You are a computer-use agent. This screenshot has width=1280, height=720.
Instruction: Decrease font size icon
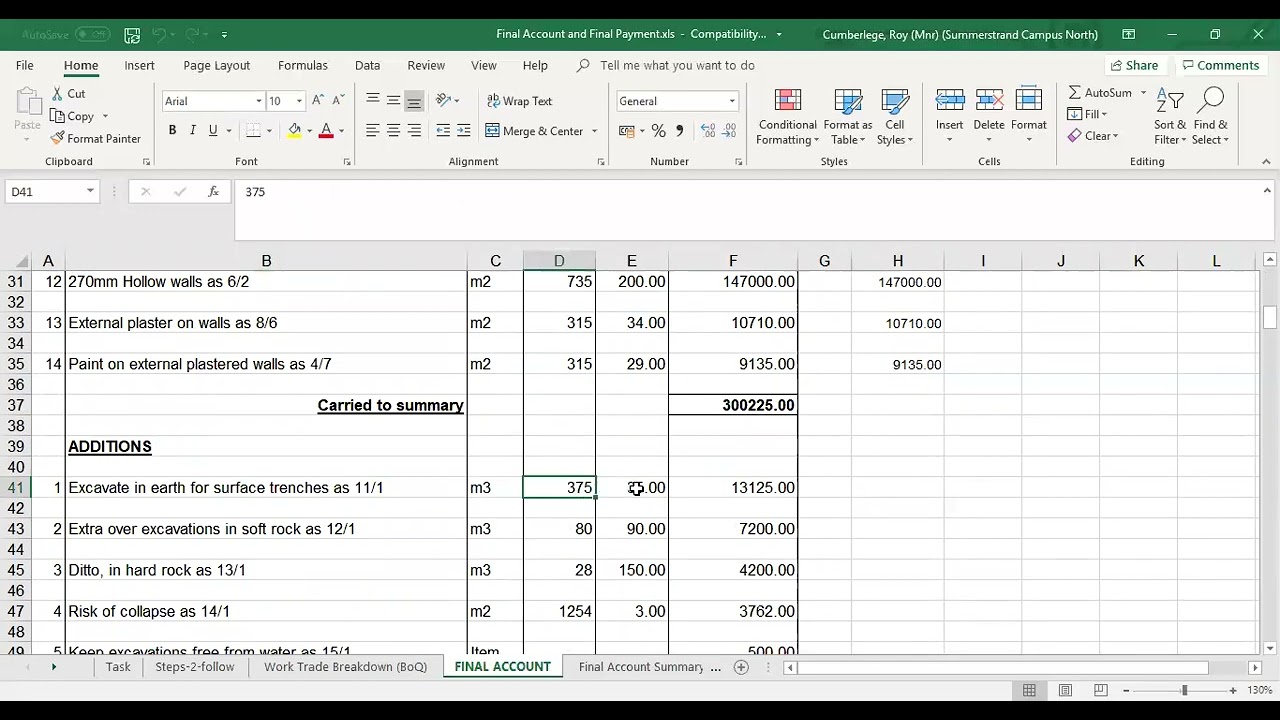click(340, 101)
